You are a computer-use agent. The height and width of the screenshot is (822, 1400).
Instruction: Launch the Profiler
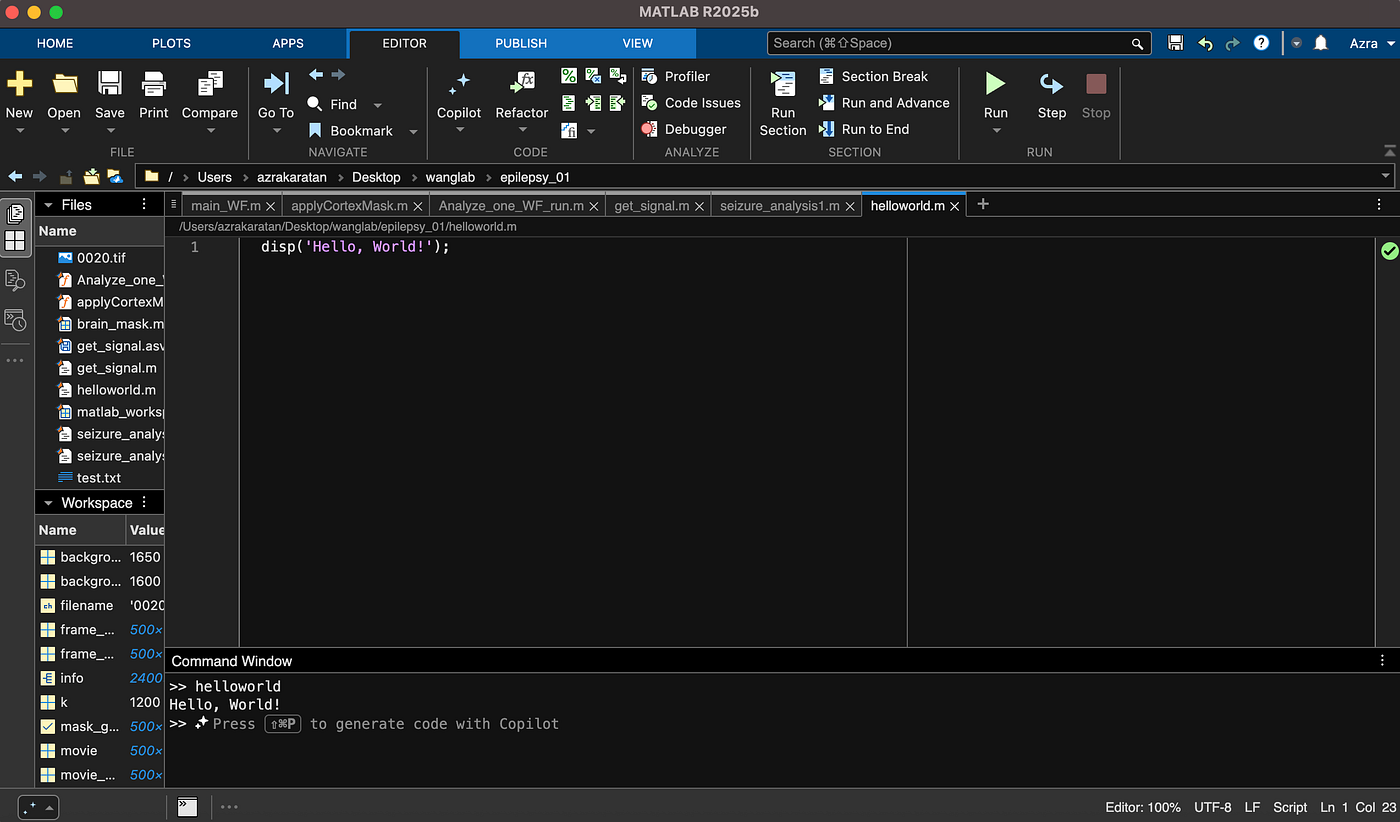pos(675,76)
